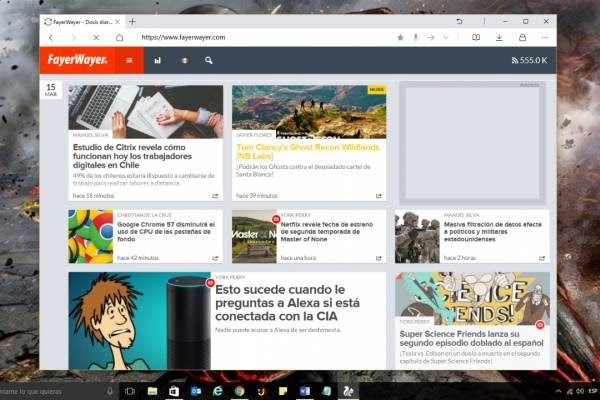Launch Internet Explorer from the taskbar

click(x=218, y=391)
